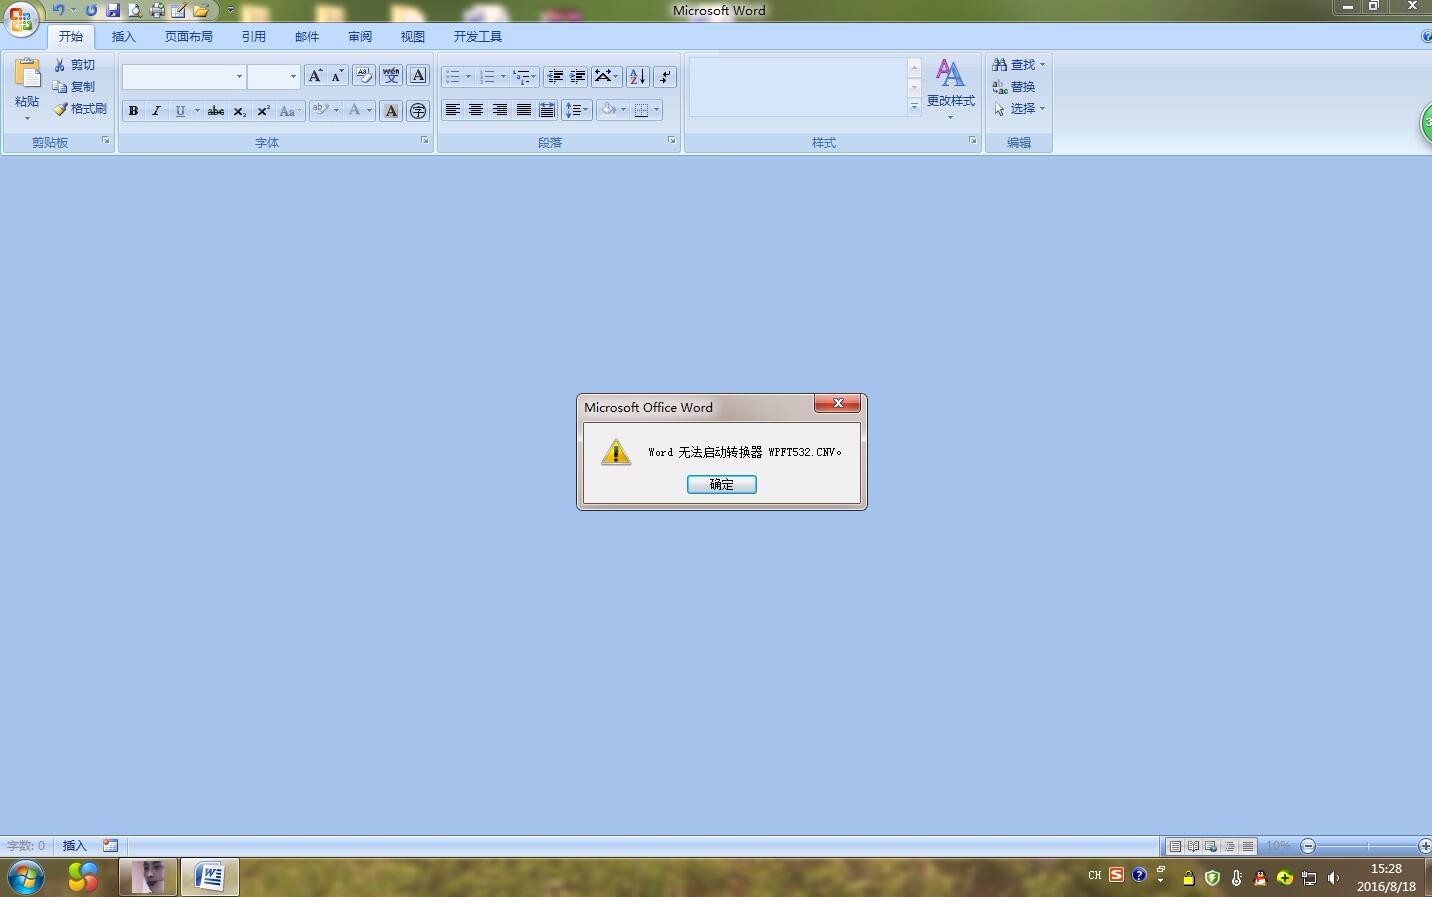This screenshot has height=897, width=1432.
Task: Open the Borders dropdown arrow
Action: click(656, 110)
